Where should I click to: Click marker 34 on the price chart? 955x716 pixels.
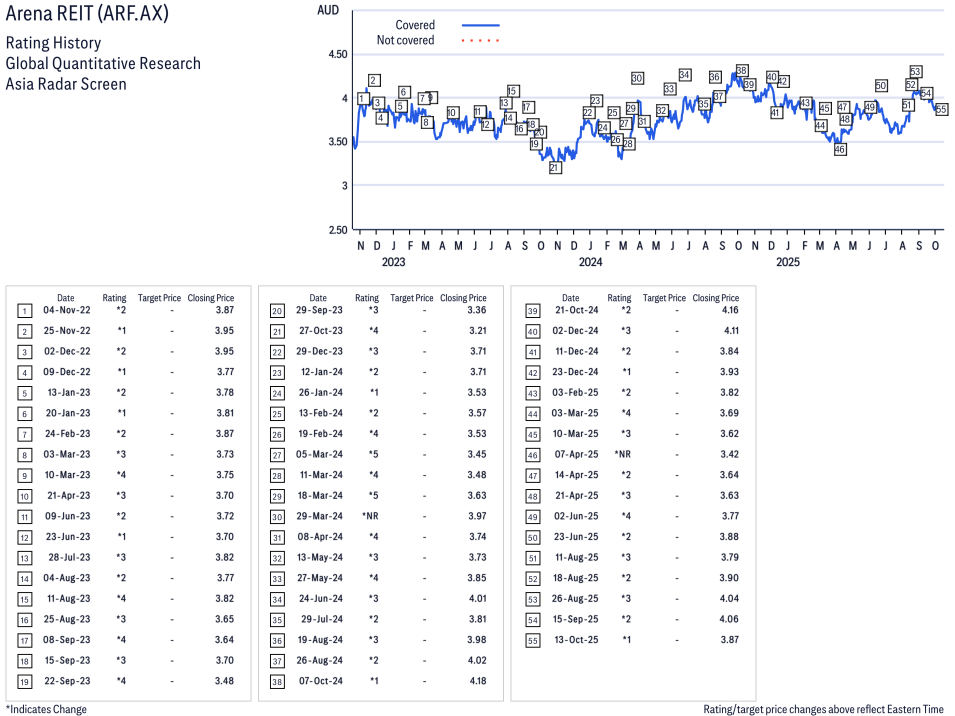(685, 75)
